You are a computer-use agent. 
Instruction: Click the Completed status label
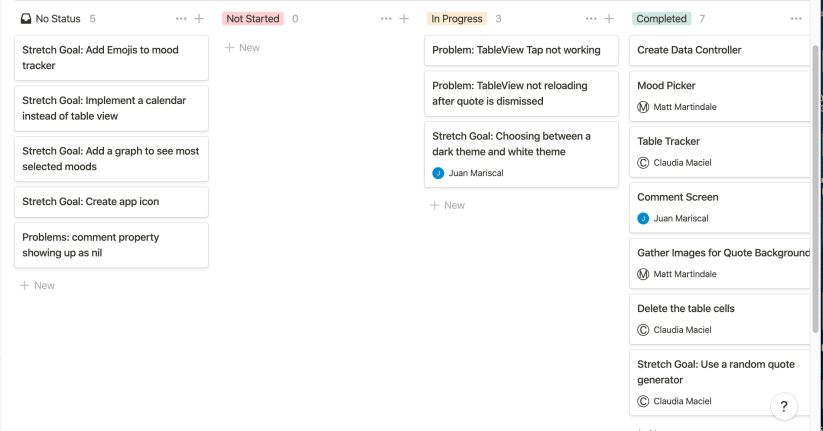coord(661,19)
